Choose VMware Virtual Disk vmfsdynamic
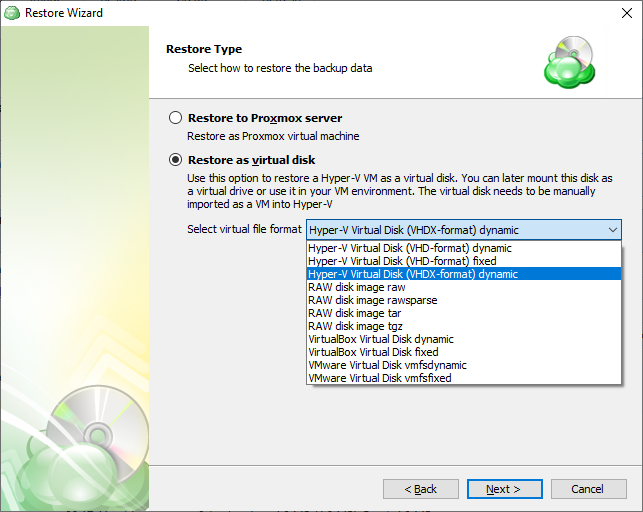This screenshot has height=512, width=643. click(464, 365)
